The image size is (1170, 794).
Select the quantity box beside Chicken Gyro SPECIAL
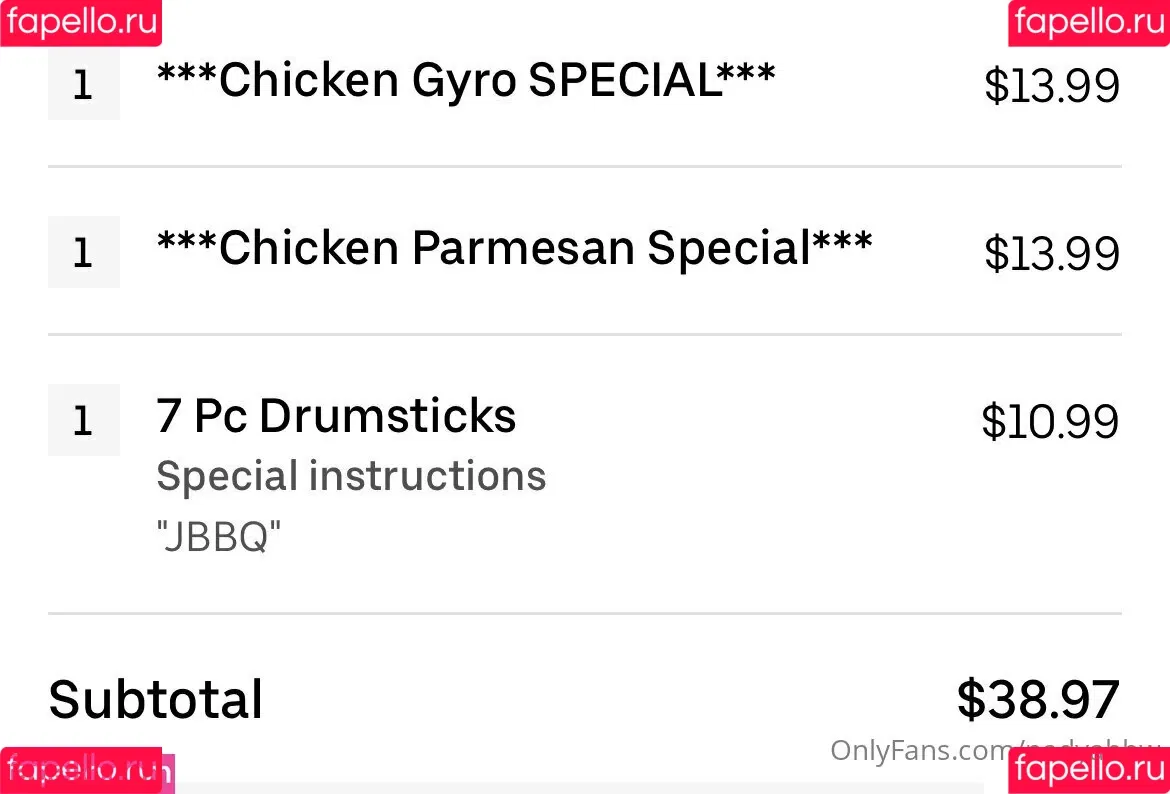coord(84,84)
